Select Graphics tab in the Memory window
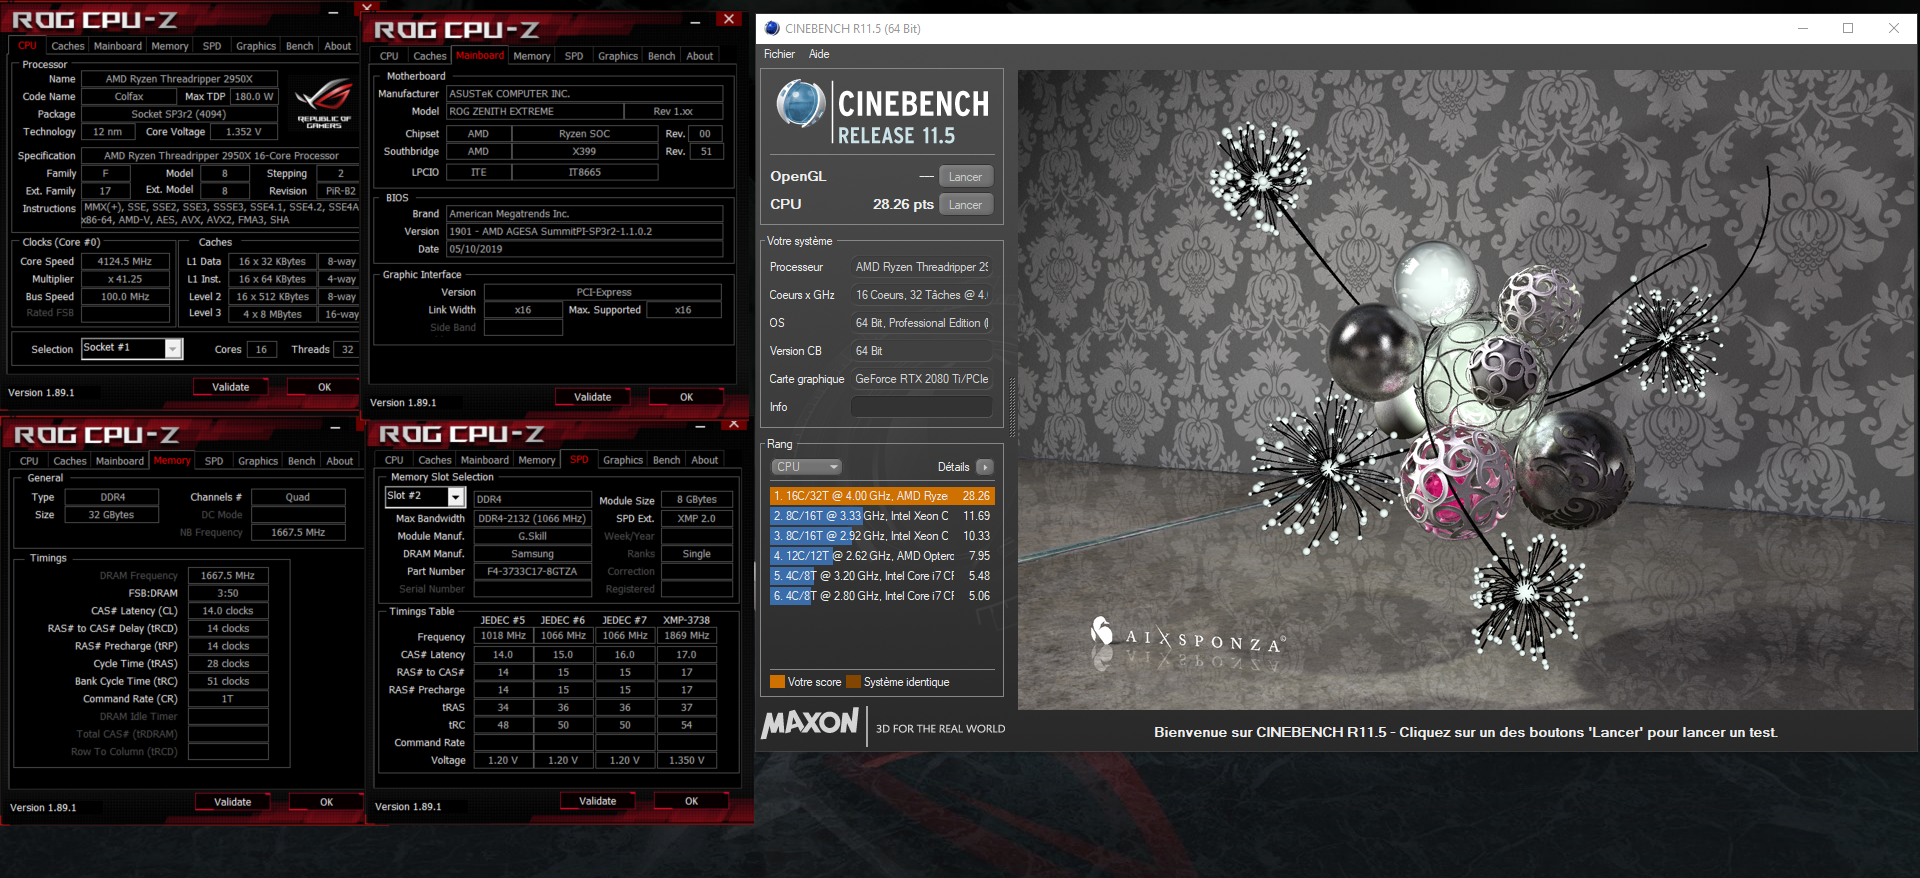1920x878 pixels. pyautogui.click(x=258, y=461)
